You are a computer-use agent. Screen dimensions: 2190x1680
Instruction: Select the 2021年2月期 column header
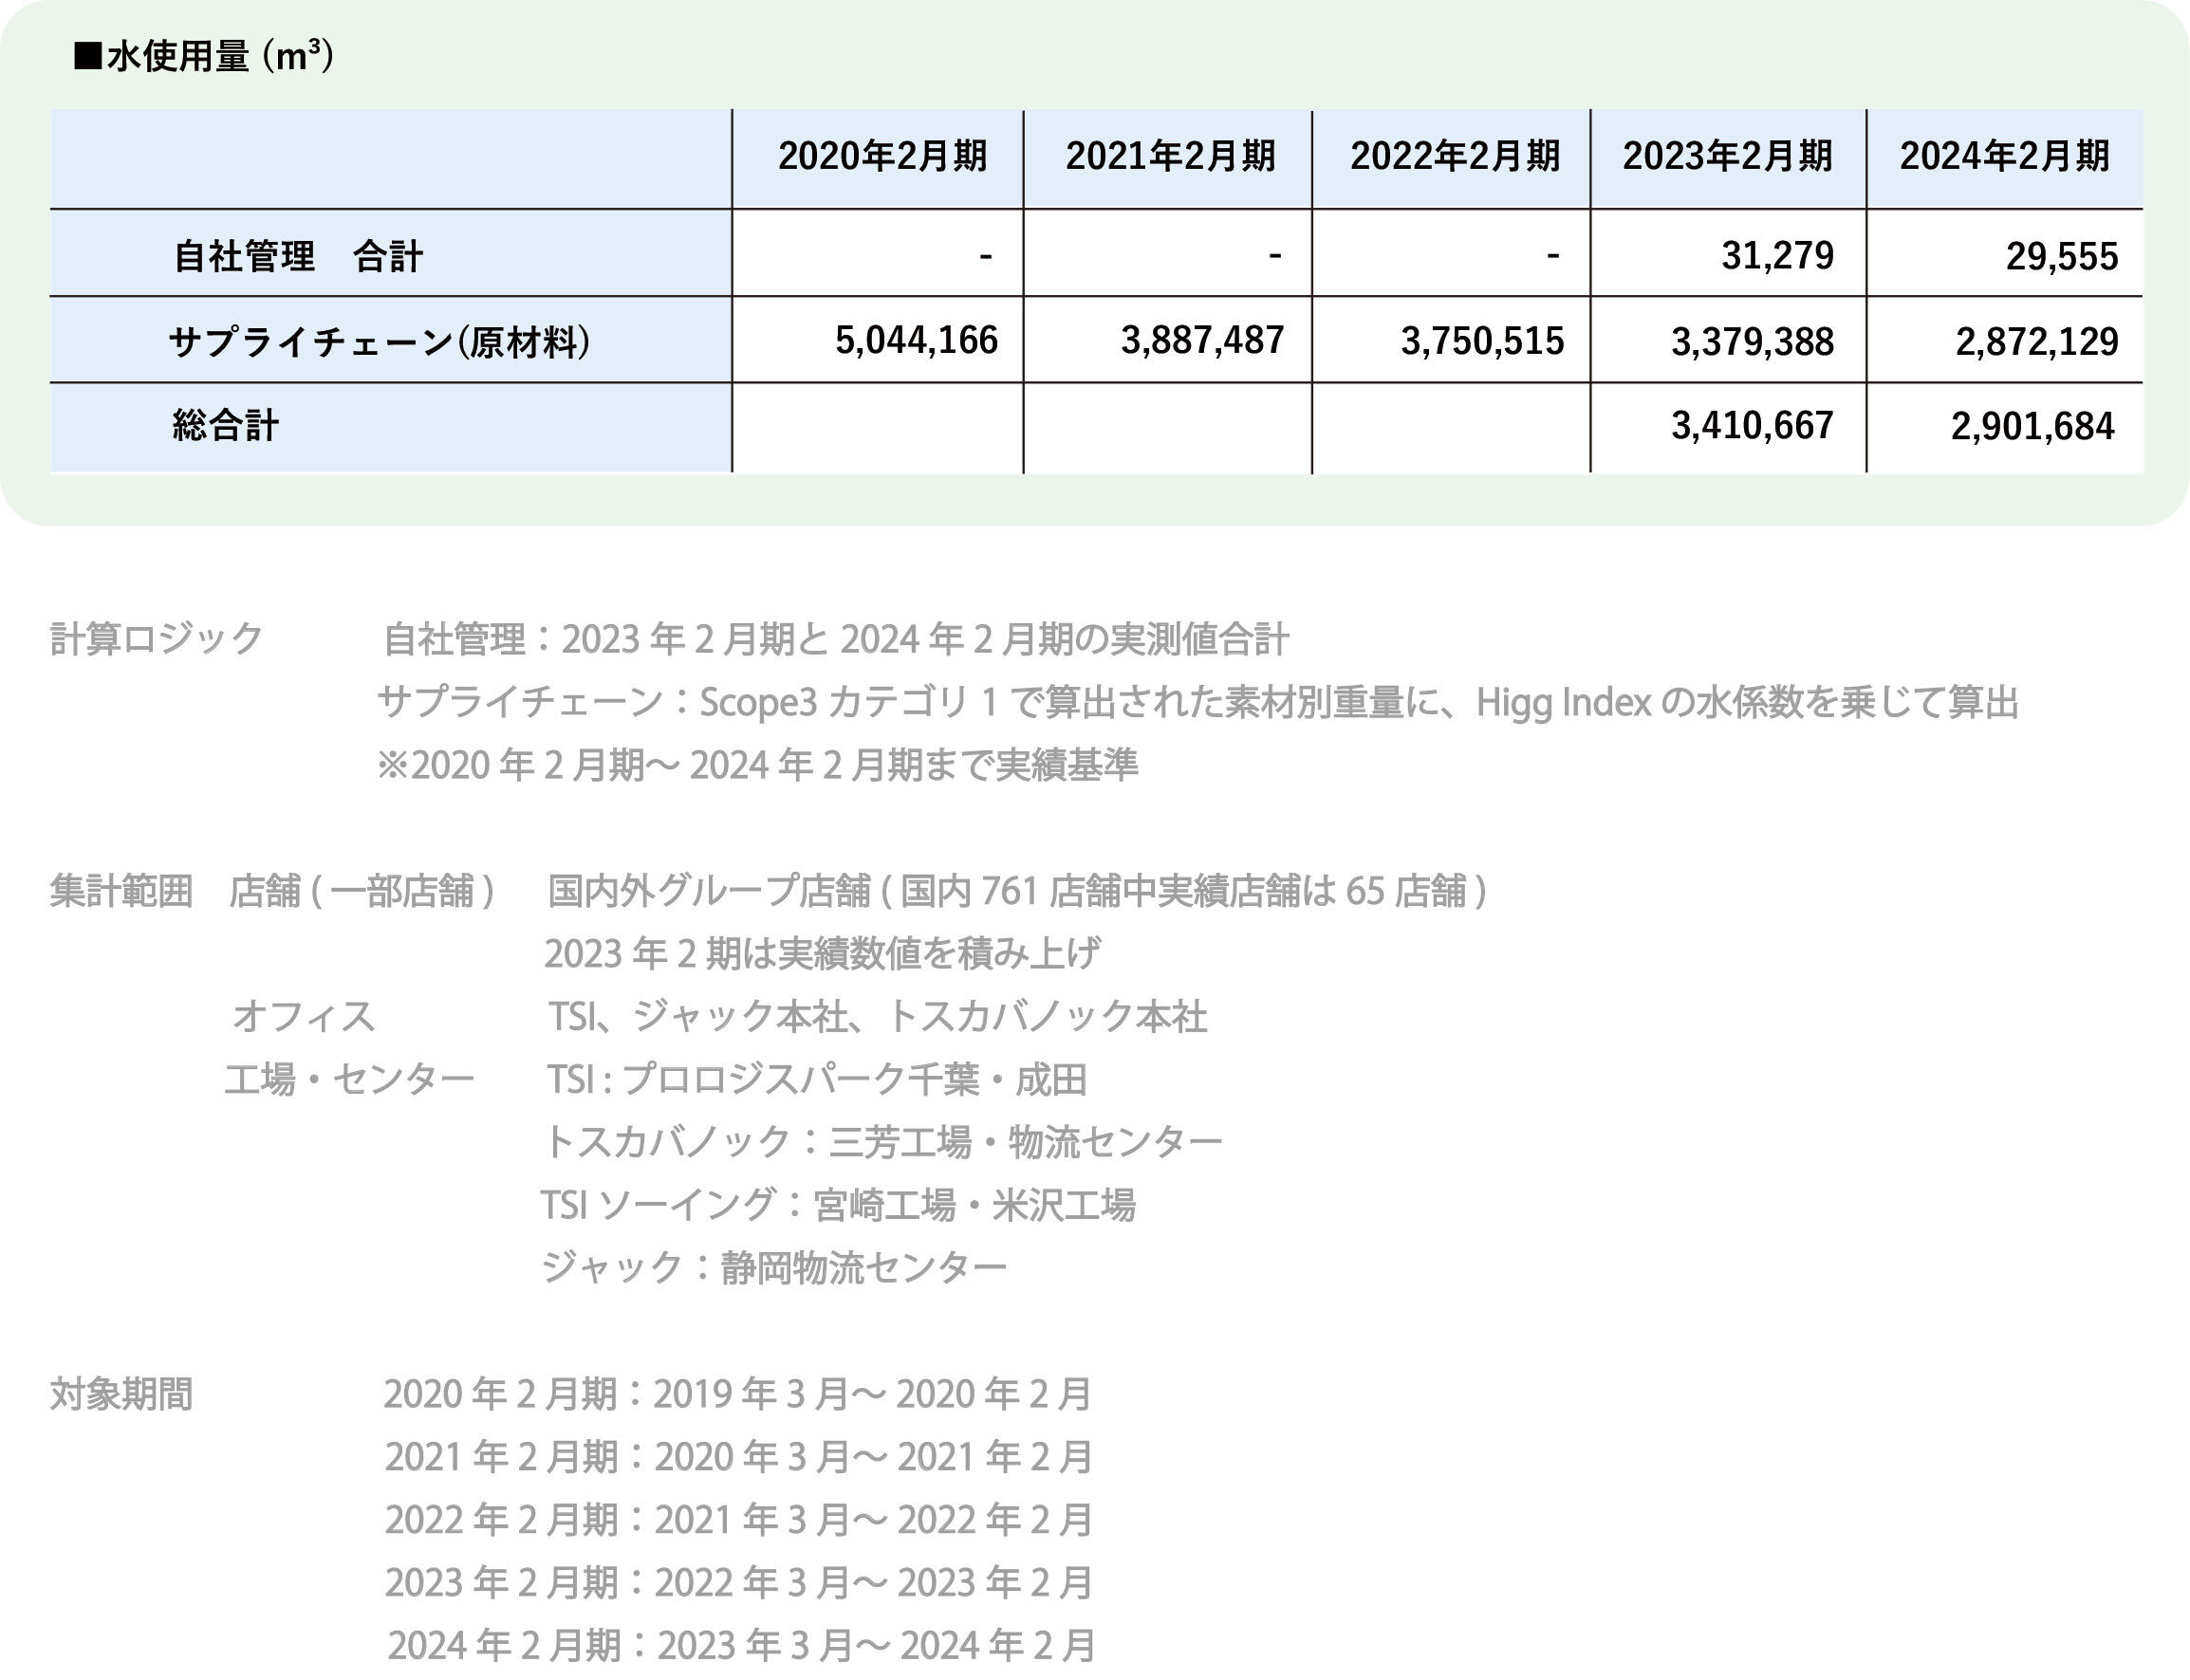(1170, 156)
